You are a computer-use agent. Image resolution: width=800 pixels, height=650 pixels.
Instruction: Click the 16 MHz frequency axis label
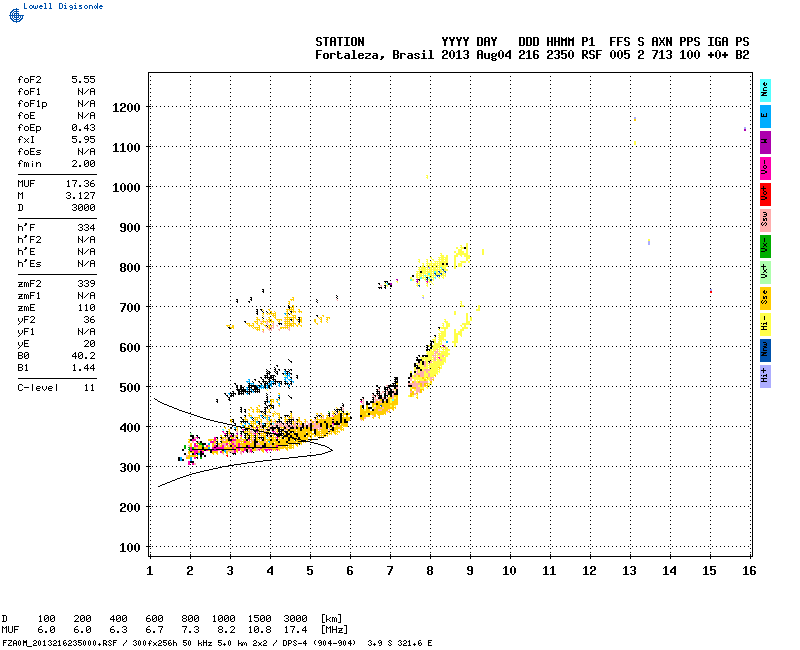pyautogui.click(x=749, y=571)
